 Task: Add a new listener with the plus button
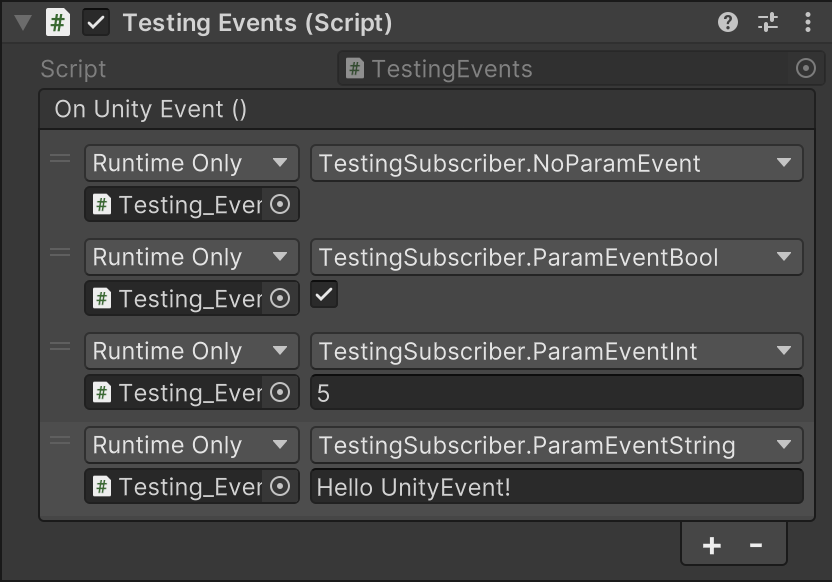[712, 545]
